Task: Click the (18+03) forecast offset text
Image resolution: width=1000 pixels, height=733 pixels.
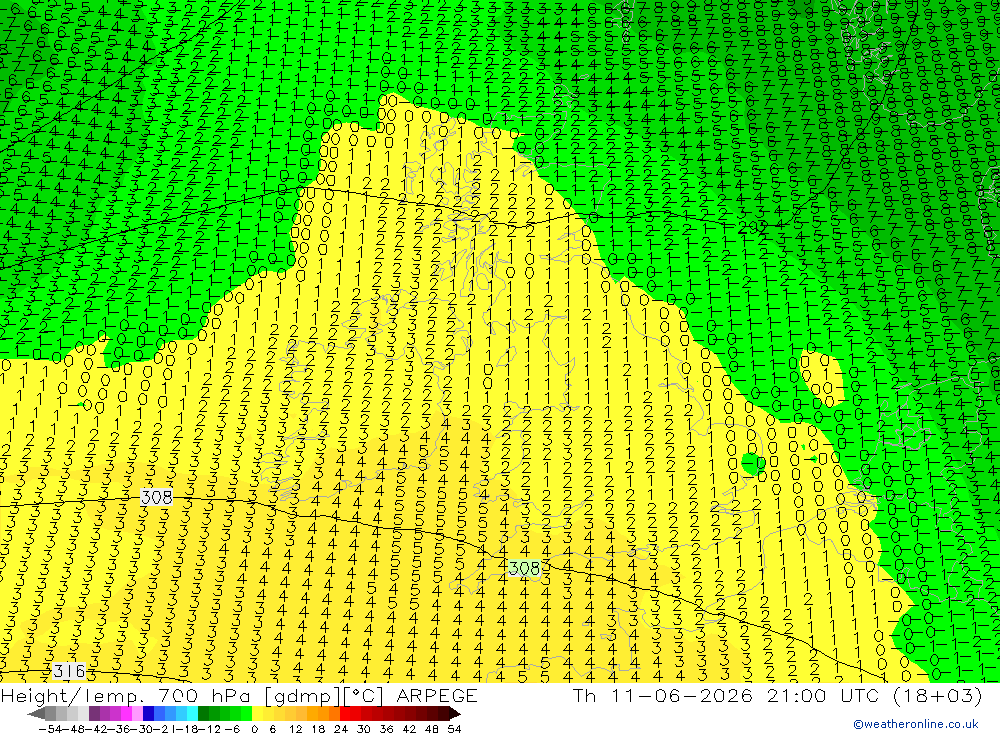Action: point(938,695)
